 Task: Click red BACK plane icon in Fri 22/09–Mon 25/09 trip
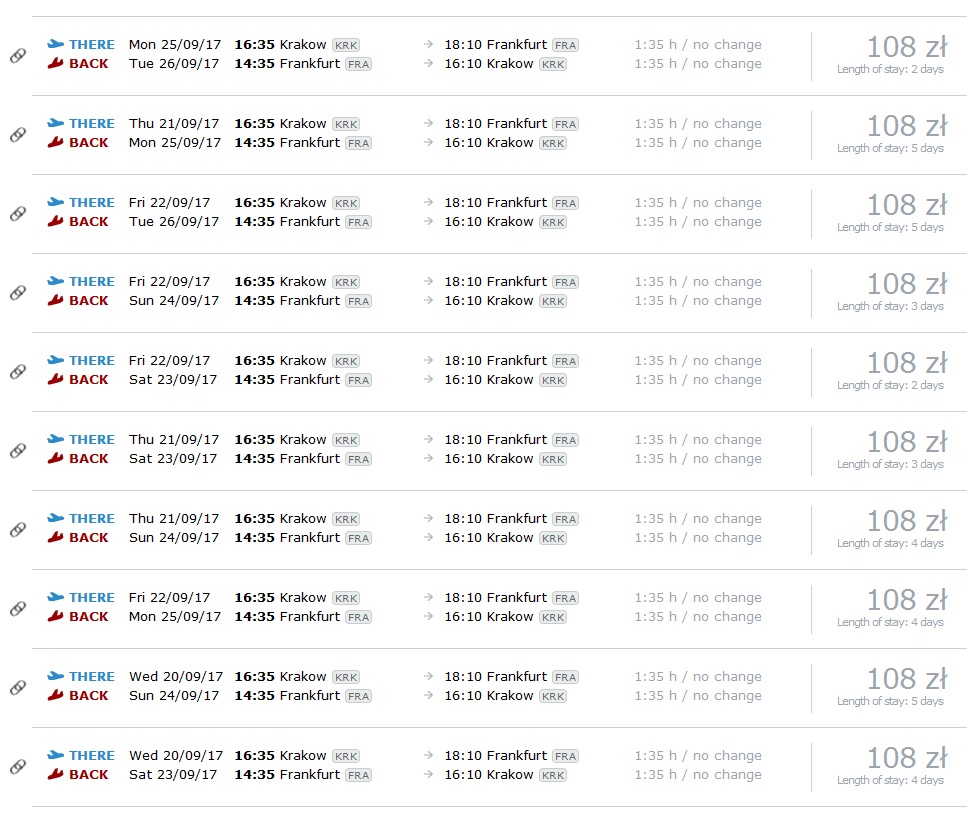pos(56,616)
